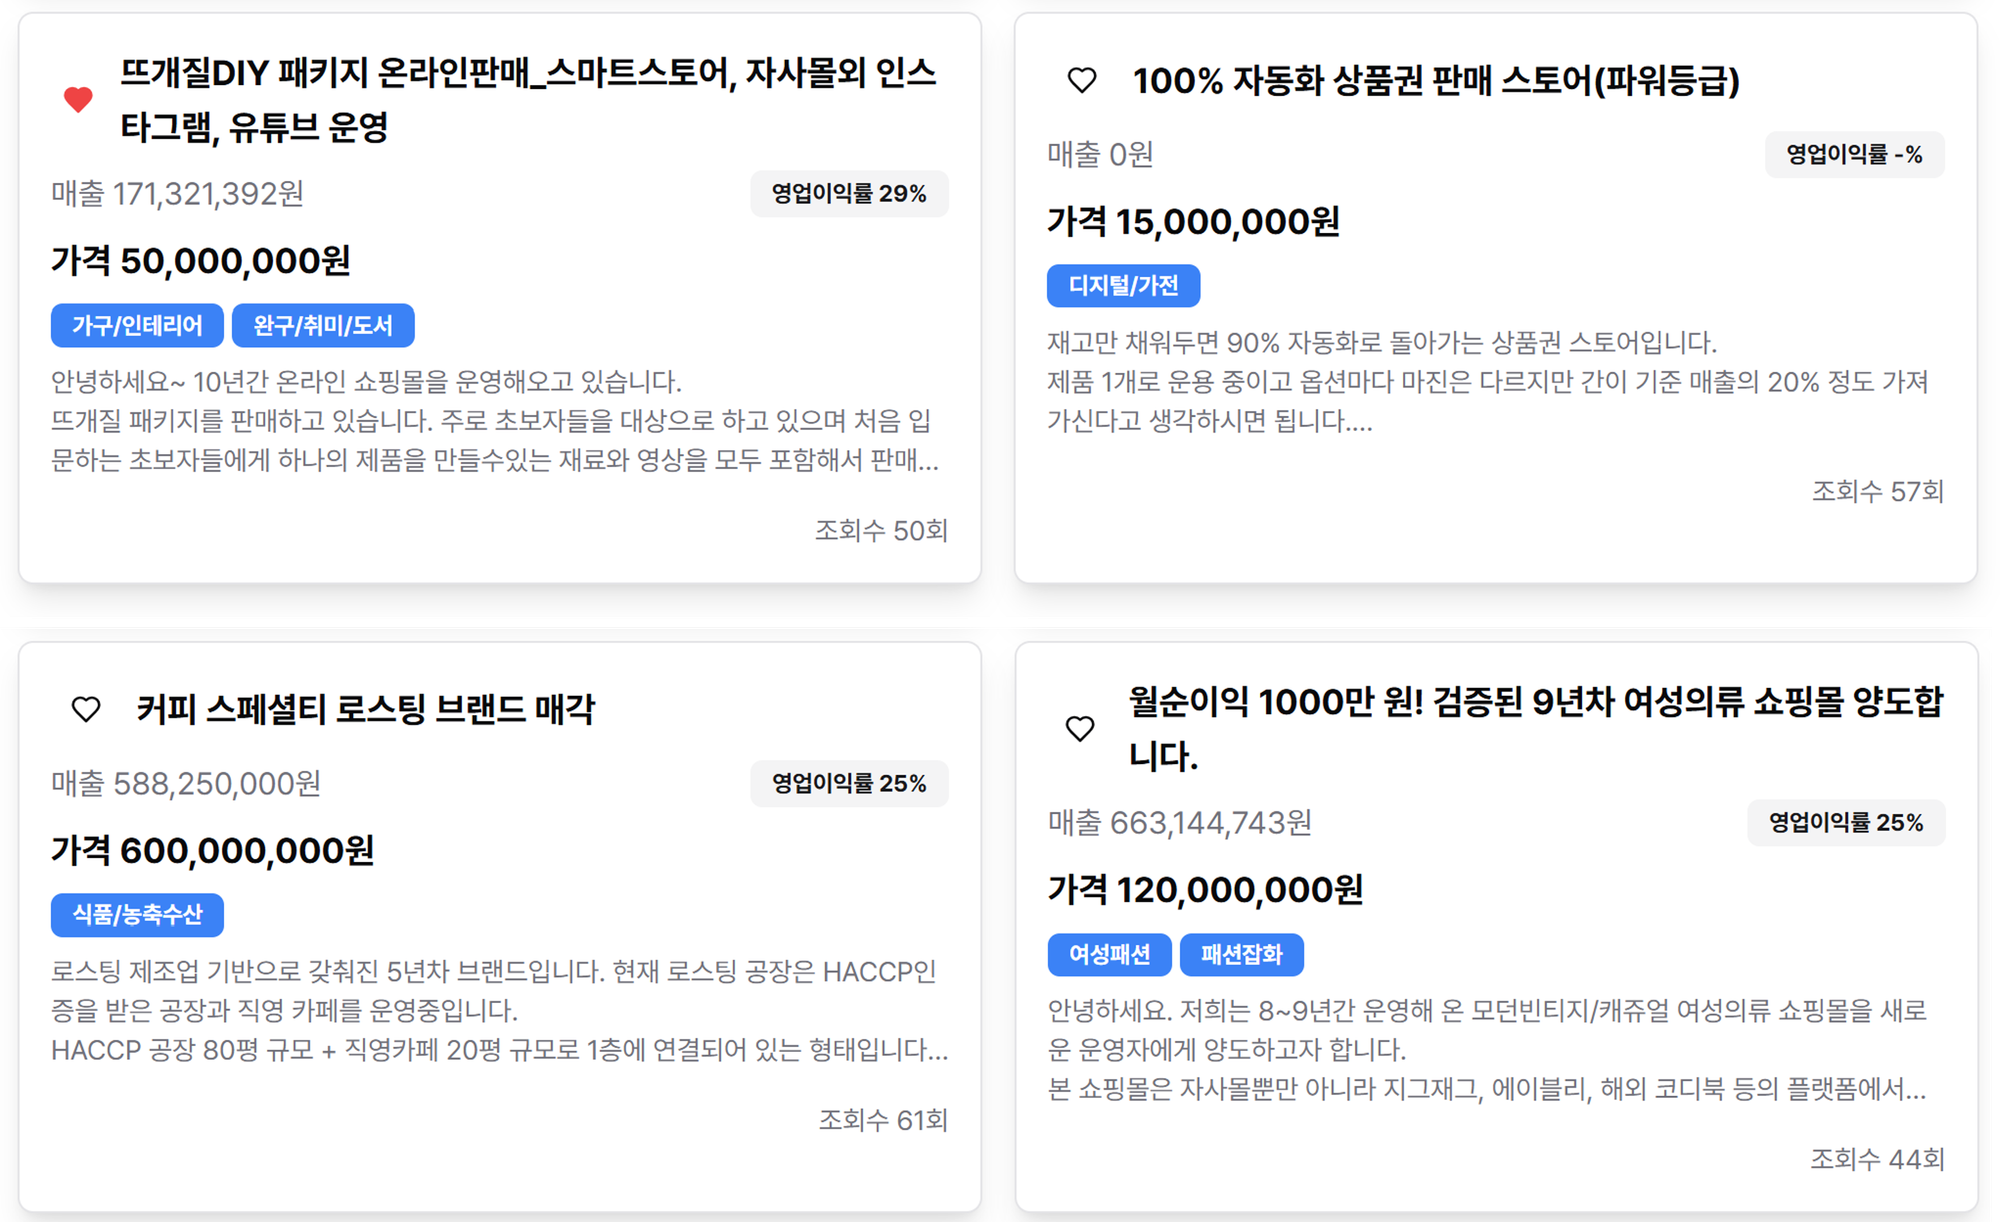Select the 디지털/가전 category tag
This screenshot has width=2000, height=1222.
coord(1124,286)
